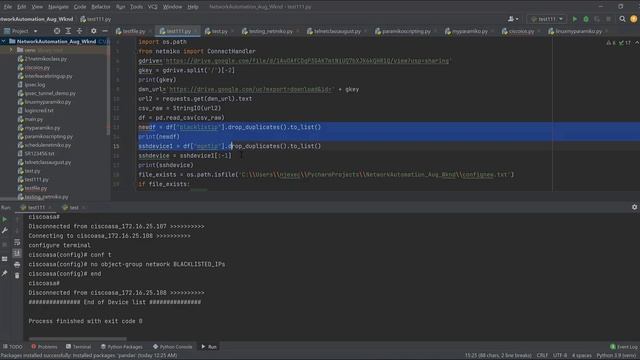Screen dimensions: 640x360
Task: Select ipsec_tunnel_demo.py in project tree
Action: 49,93
